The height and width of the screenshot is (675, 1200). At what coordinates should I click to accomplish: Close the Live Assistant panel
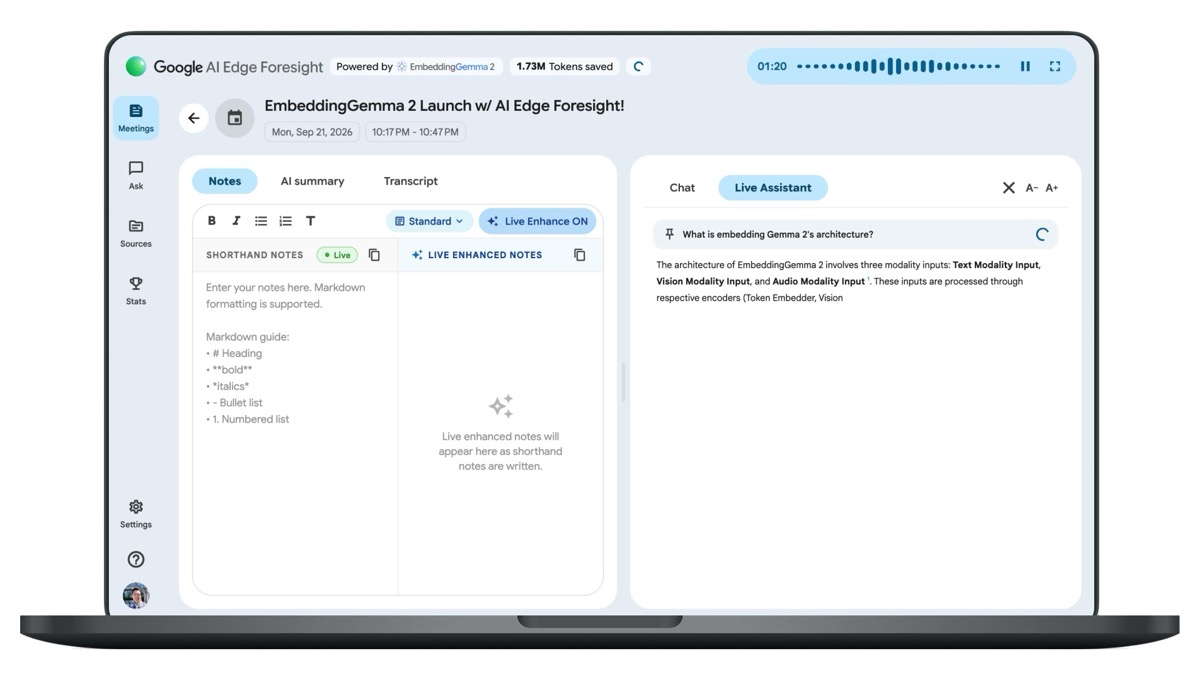click(1008, 188)
